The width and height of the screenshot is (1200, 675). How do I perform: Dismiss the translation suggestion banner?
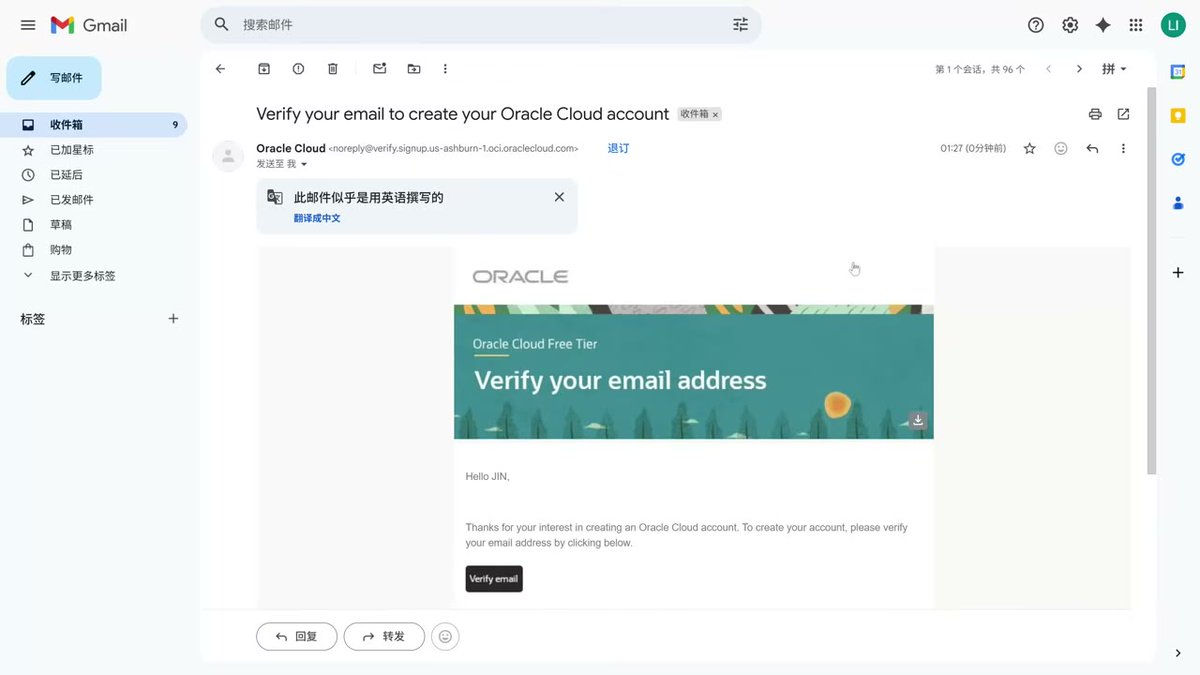click(559, 197)
